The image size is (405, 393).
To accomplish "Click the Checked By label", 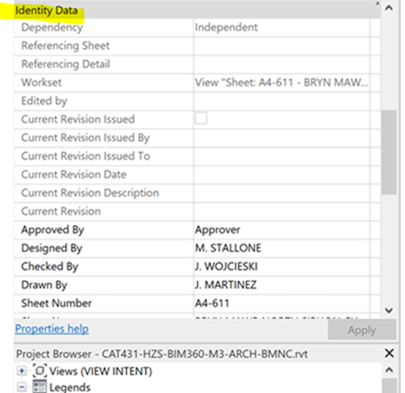I will tap(50, 266).
